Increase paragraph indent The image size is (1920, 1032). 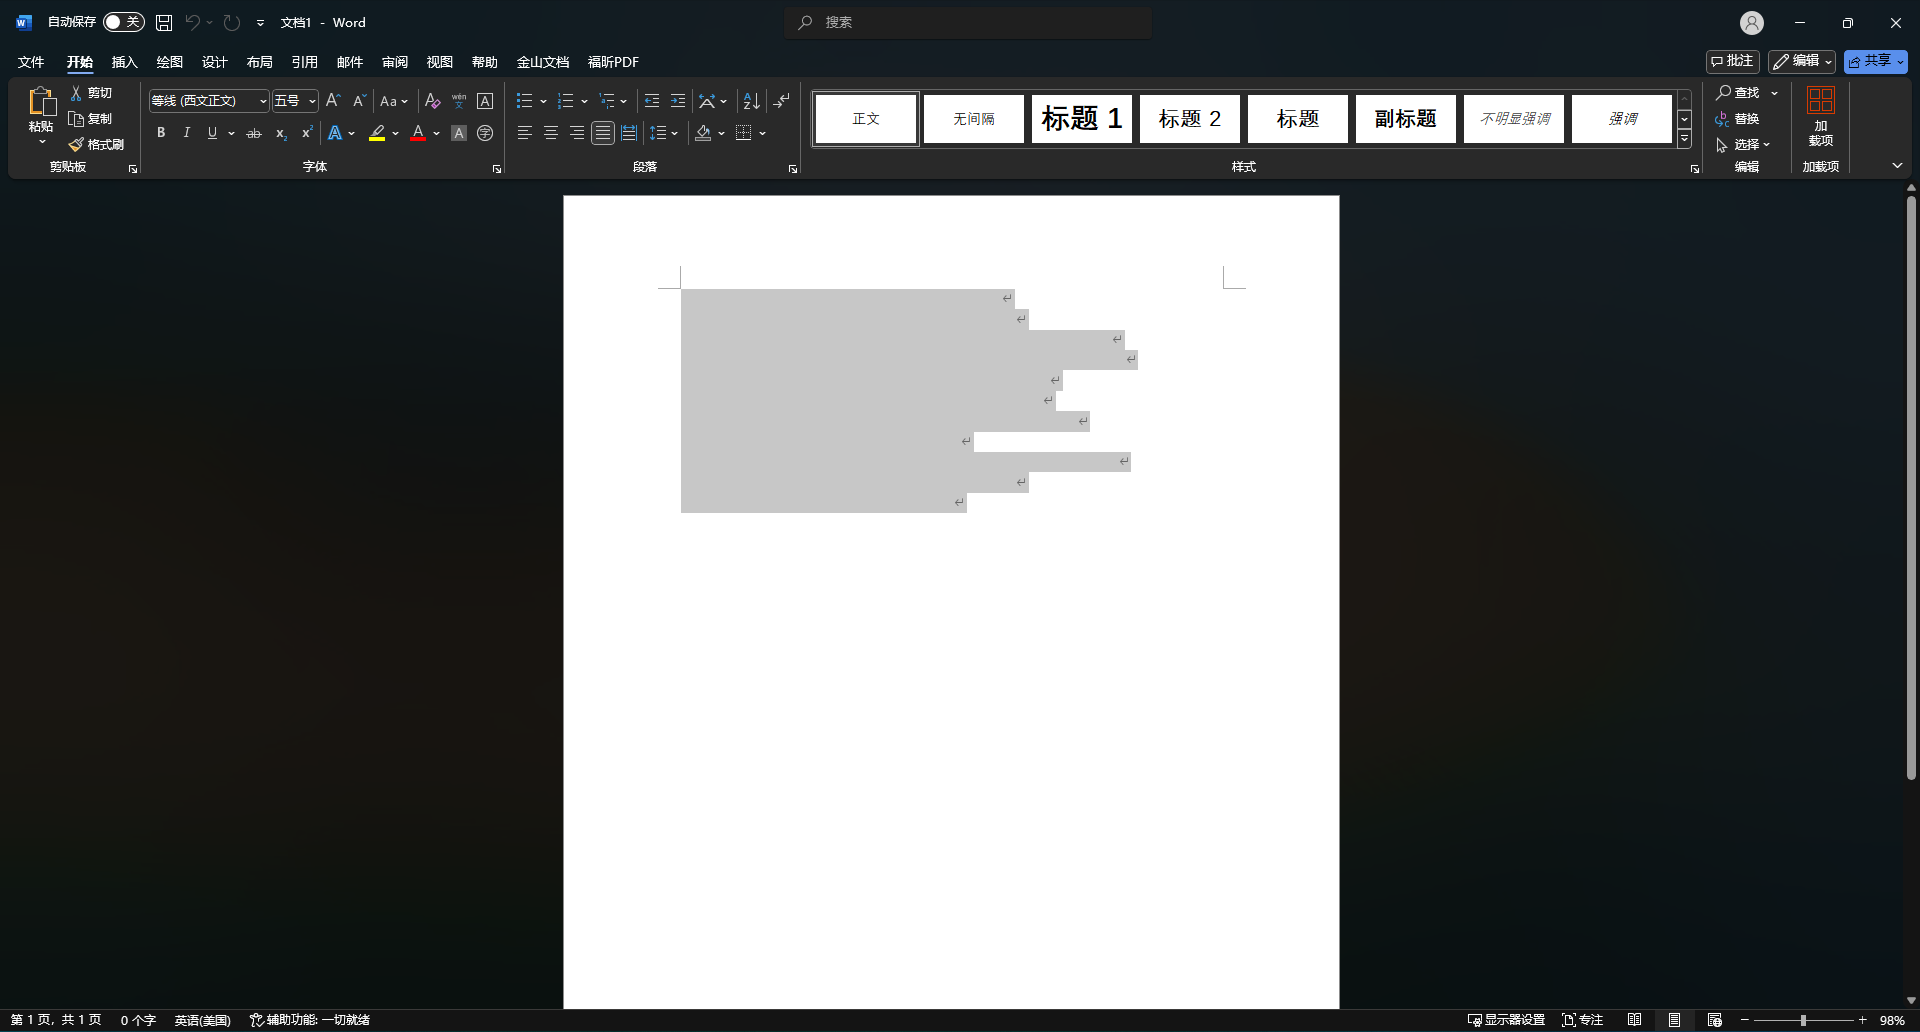(678, 101)
